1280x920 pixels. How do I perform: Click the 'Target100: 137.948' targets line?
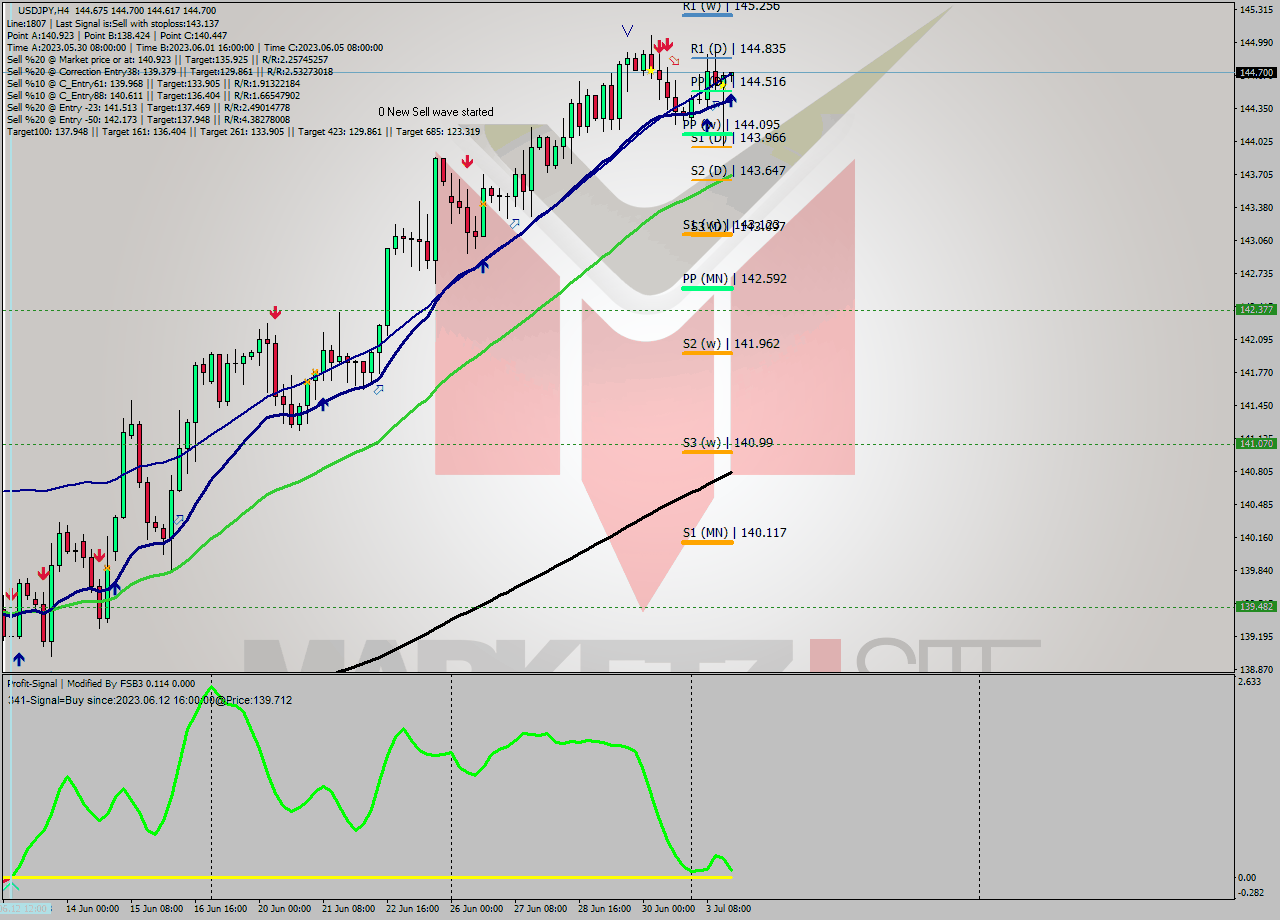pyautogui.click(x=243, y=131)
